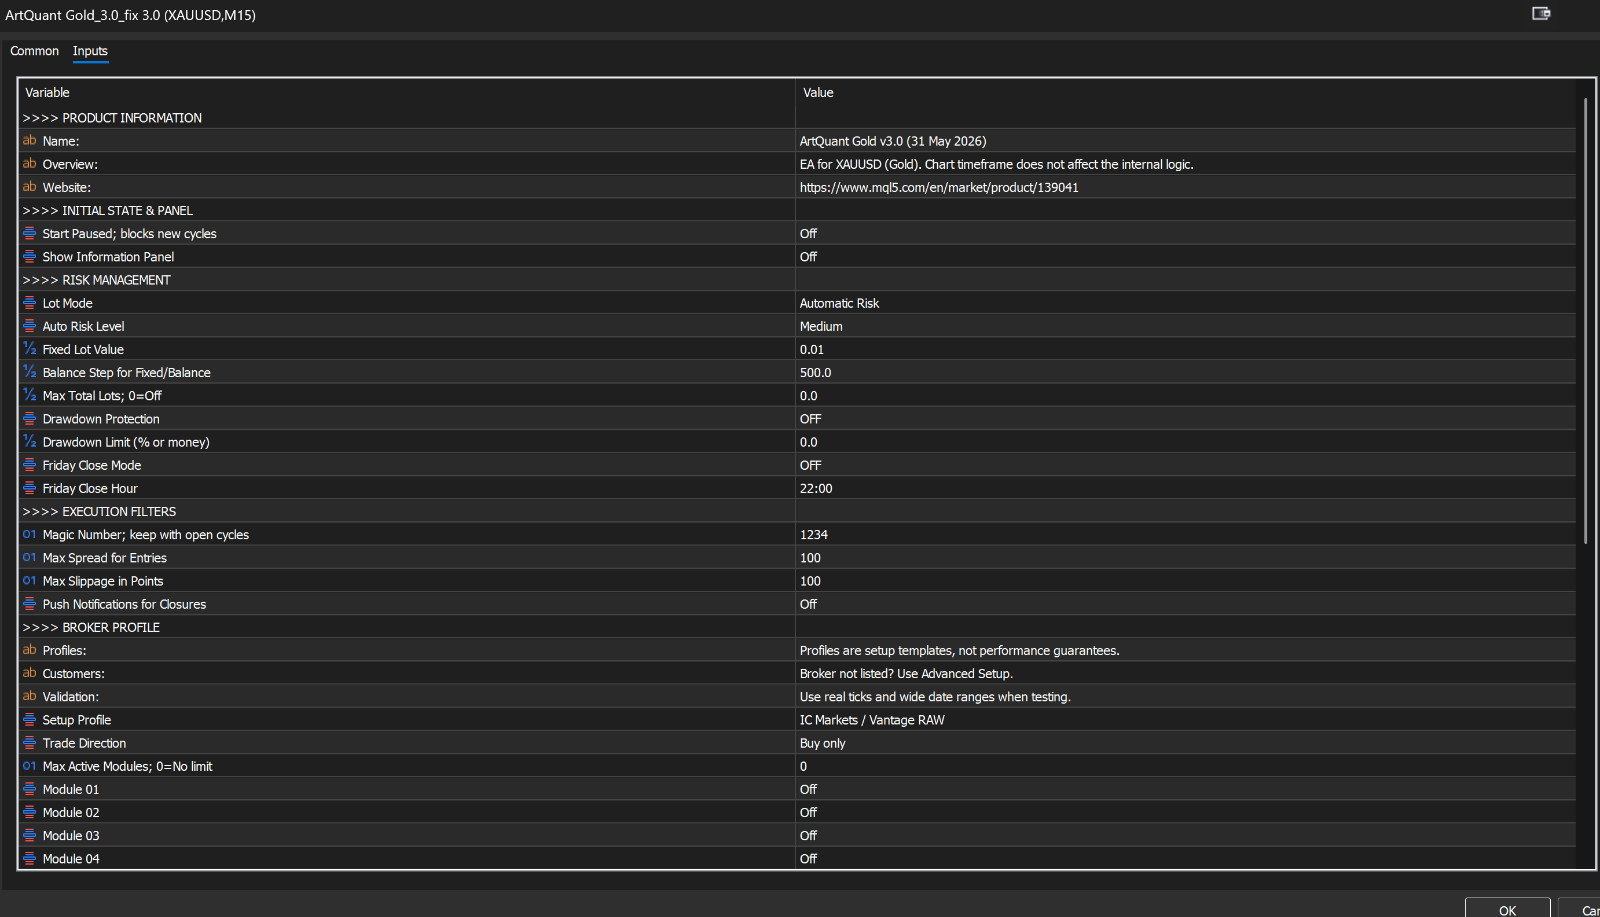Click the enum icon beside Module 01
This screenshot has width=1600, height=917.
pos(29,789)
